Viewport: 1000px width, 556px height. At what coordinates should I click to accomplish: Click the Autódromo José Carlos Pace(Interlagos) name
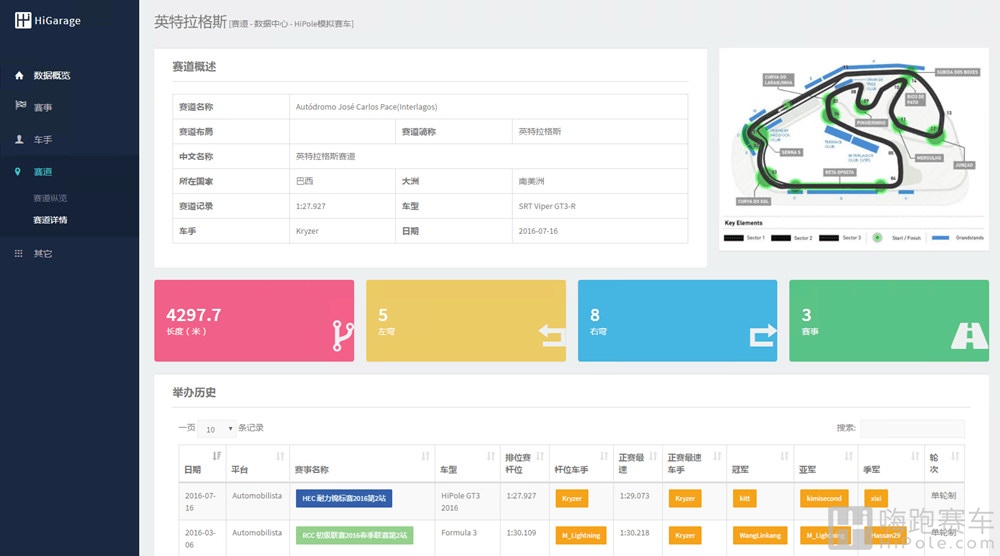coord(366,106)
